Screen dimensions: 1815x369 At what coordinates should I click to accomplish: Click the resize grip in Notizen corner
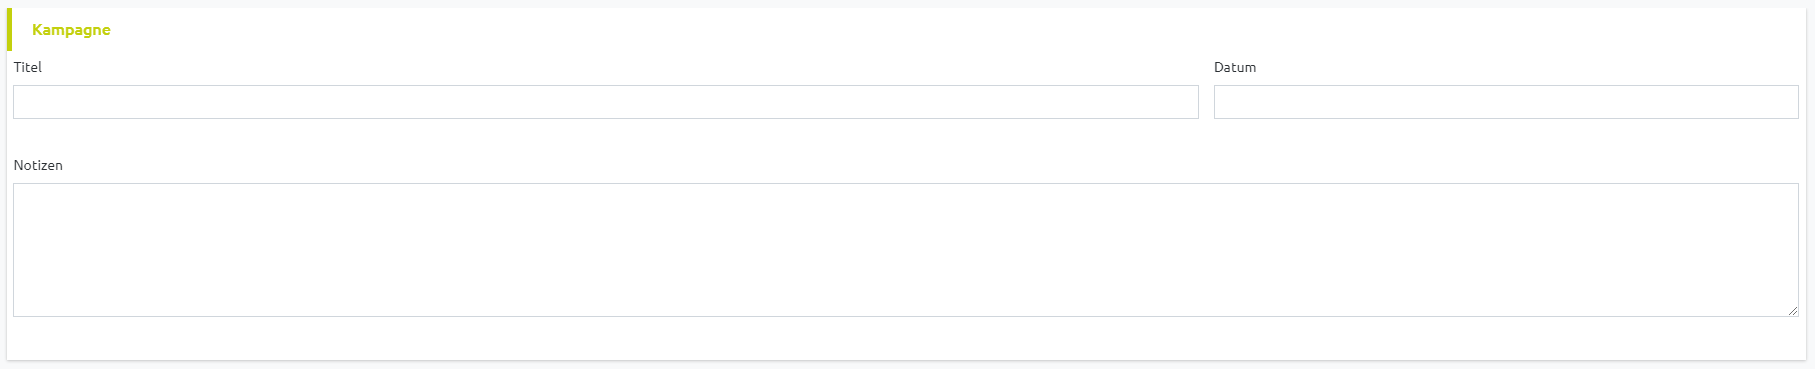click(x=1793, y=311)
